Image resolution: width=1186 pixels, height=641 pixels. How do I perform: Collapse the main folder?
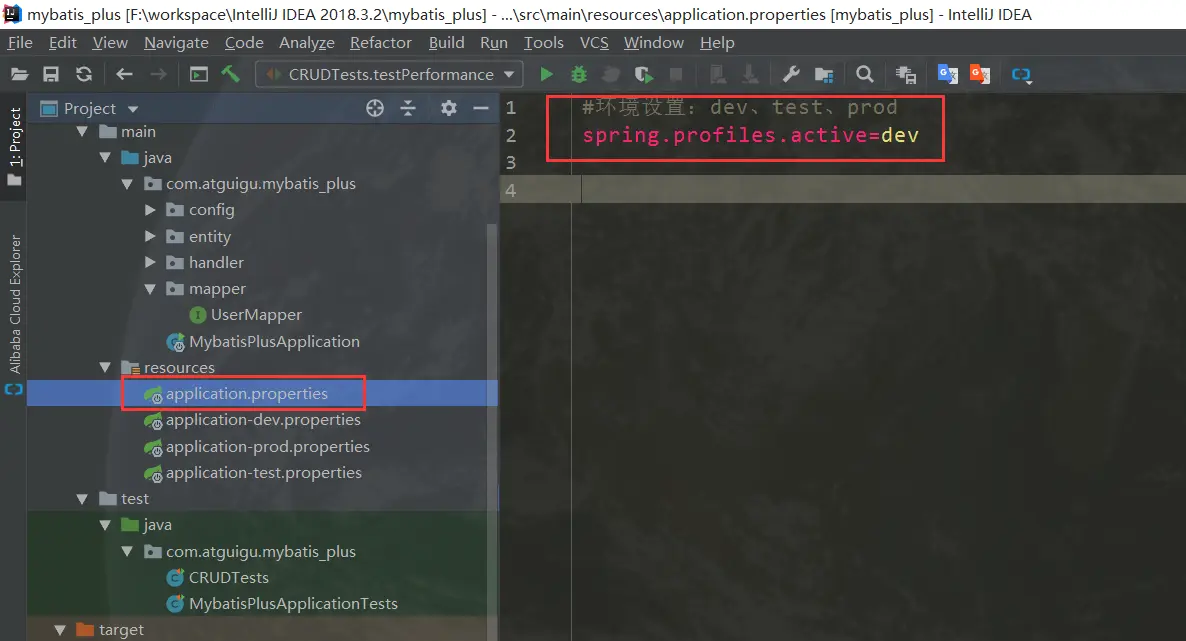pos(82,132)
